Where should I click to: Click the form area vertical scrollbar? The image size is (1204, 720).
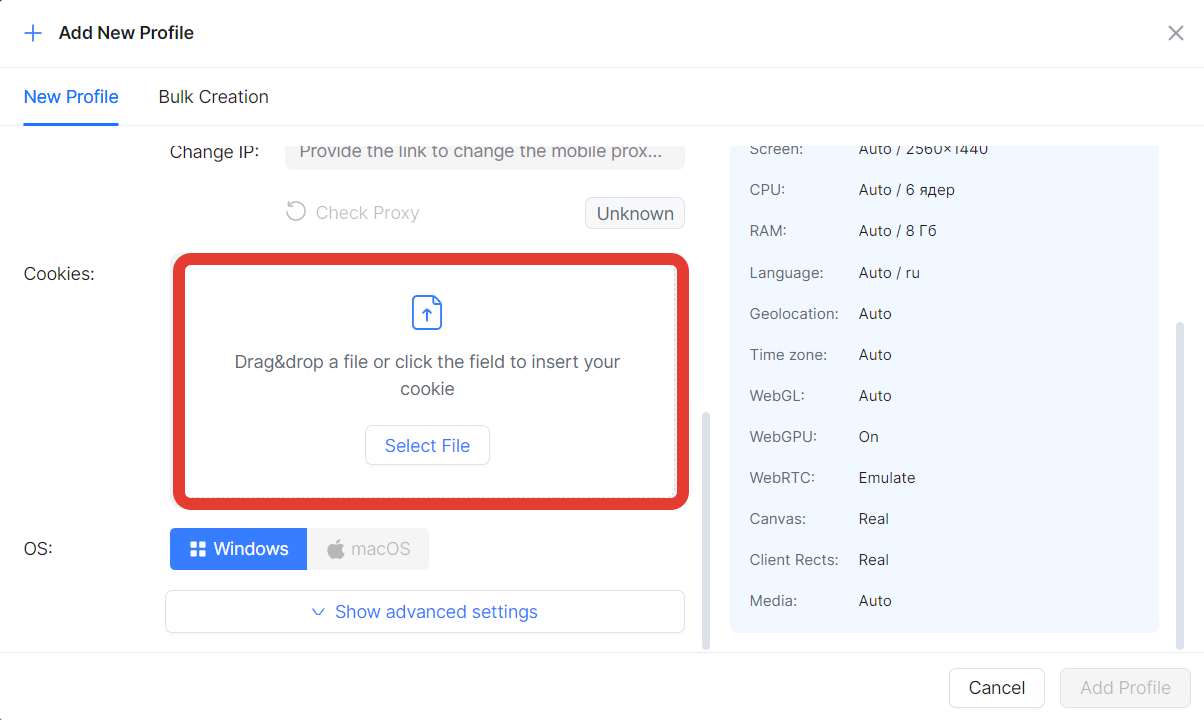point(706,530)
